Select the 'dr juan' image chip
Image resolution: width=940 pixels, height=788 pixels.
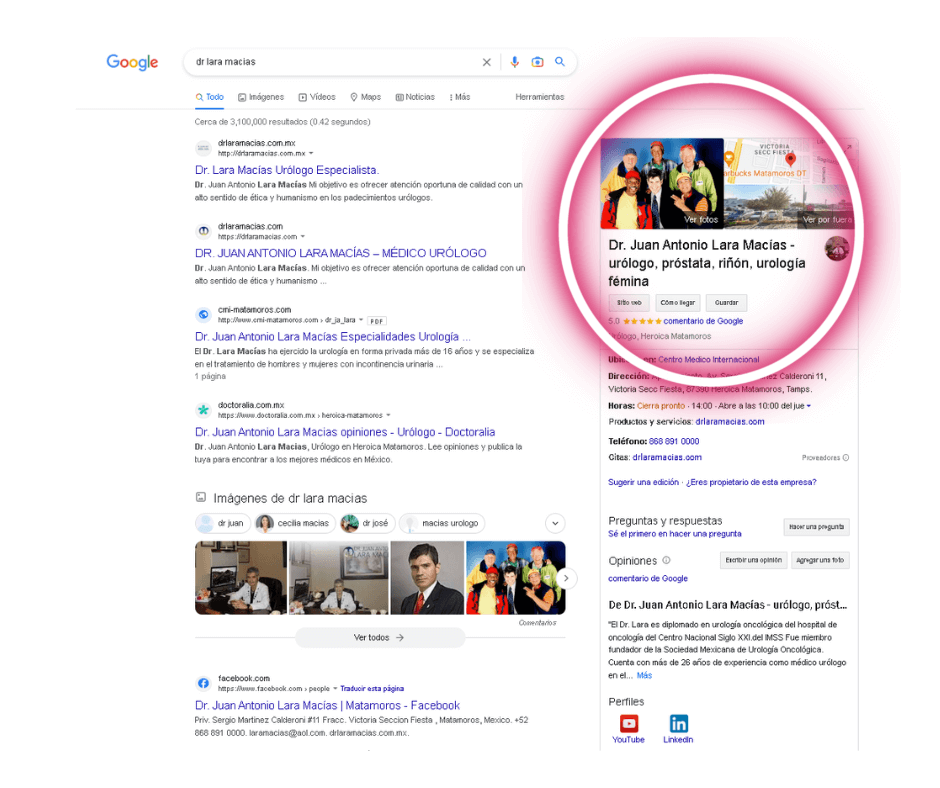coord(221,523)
